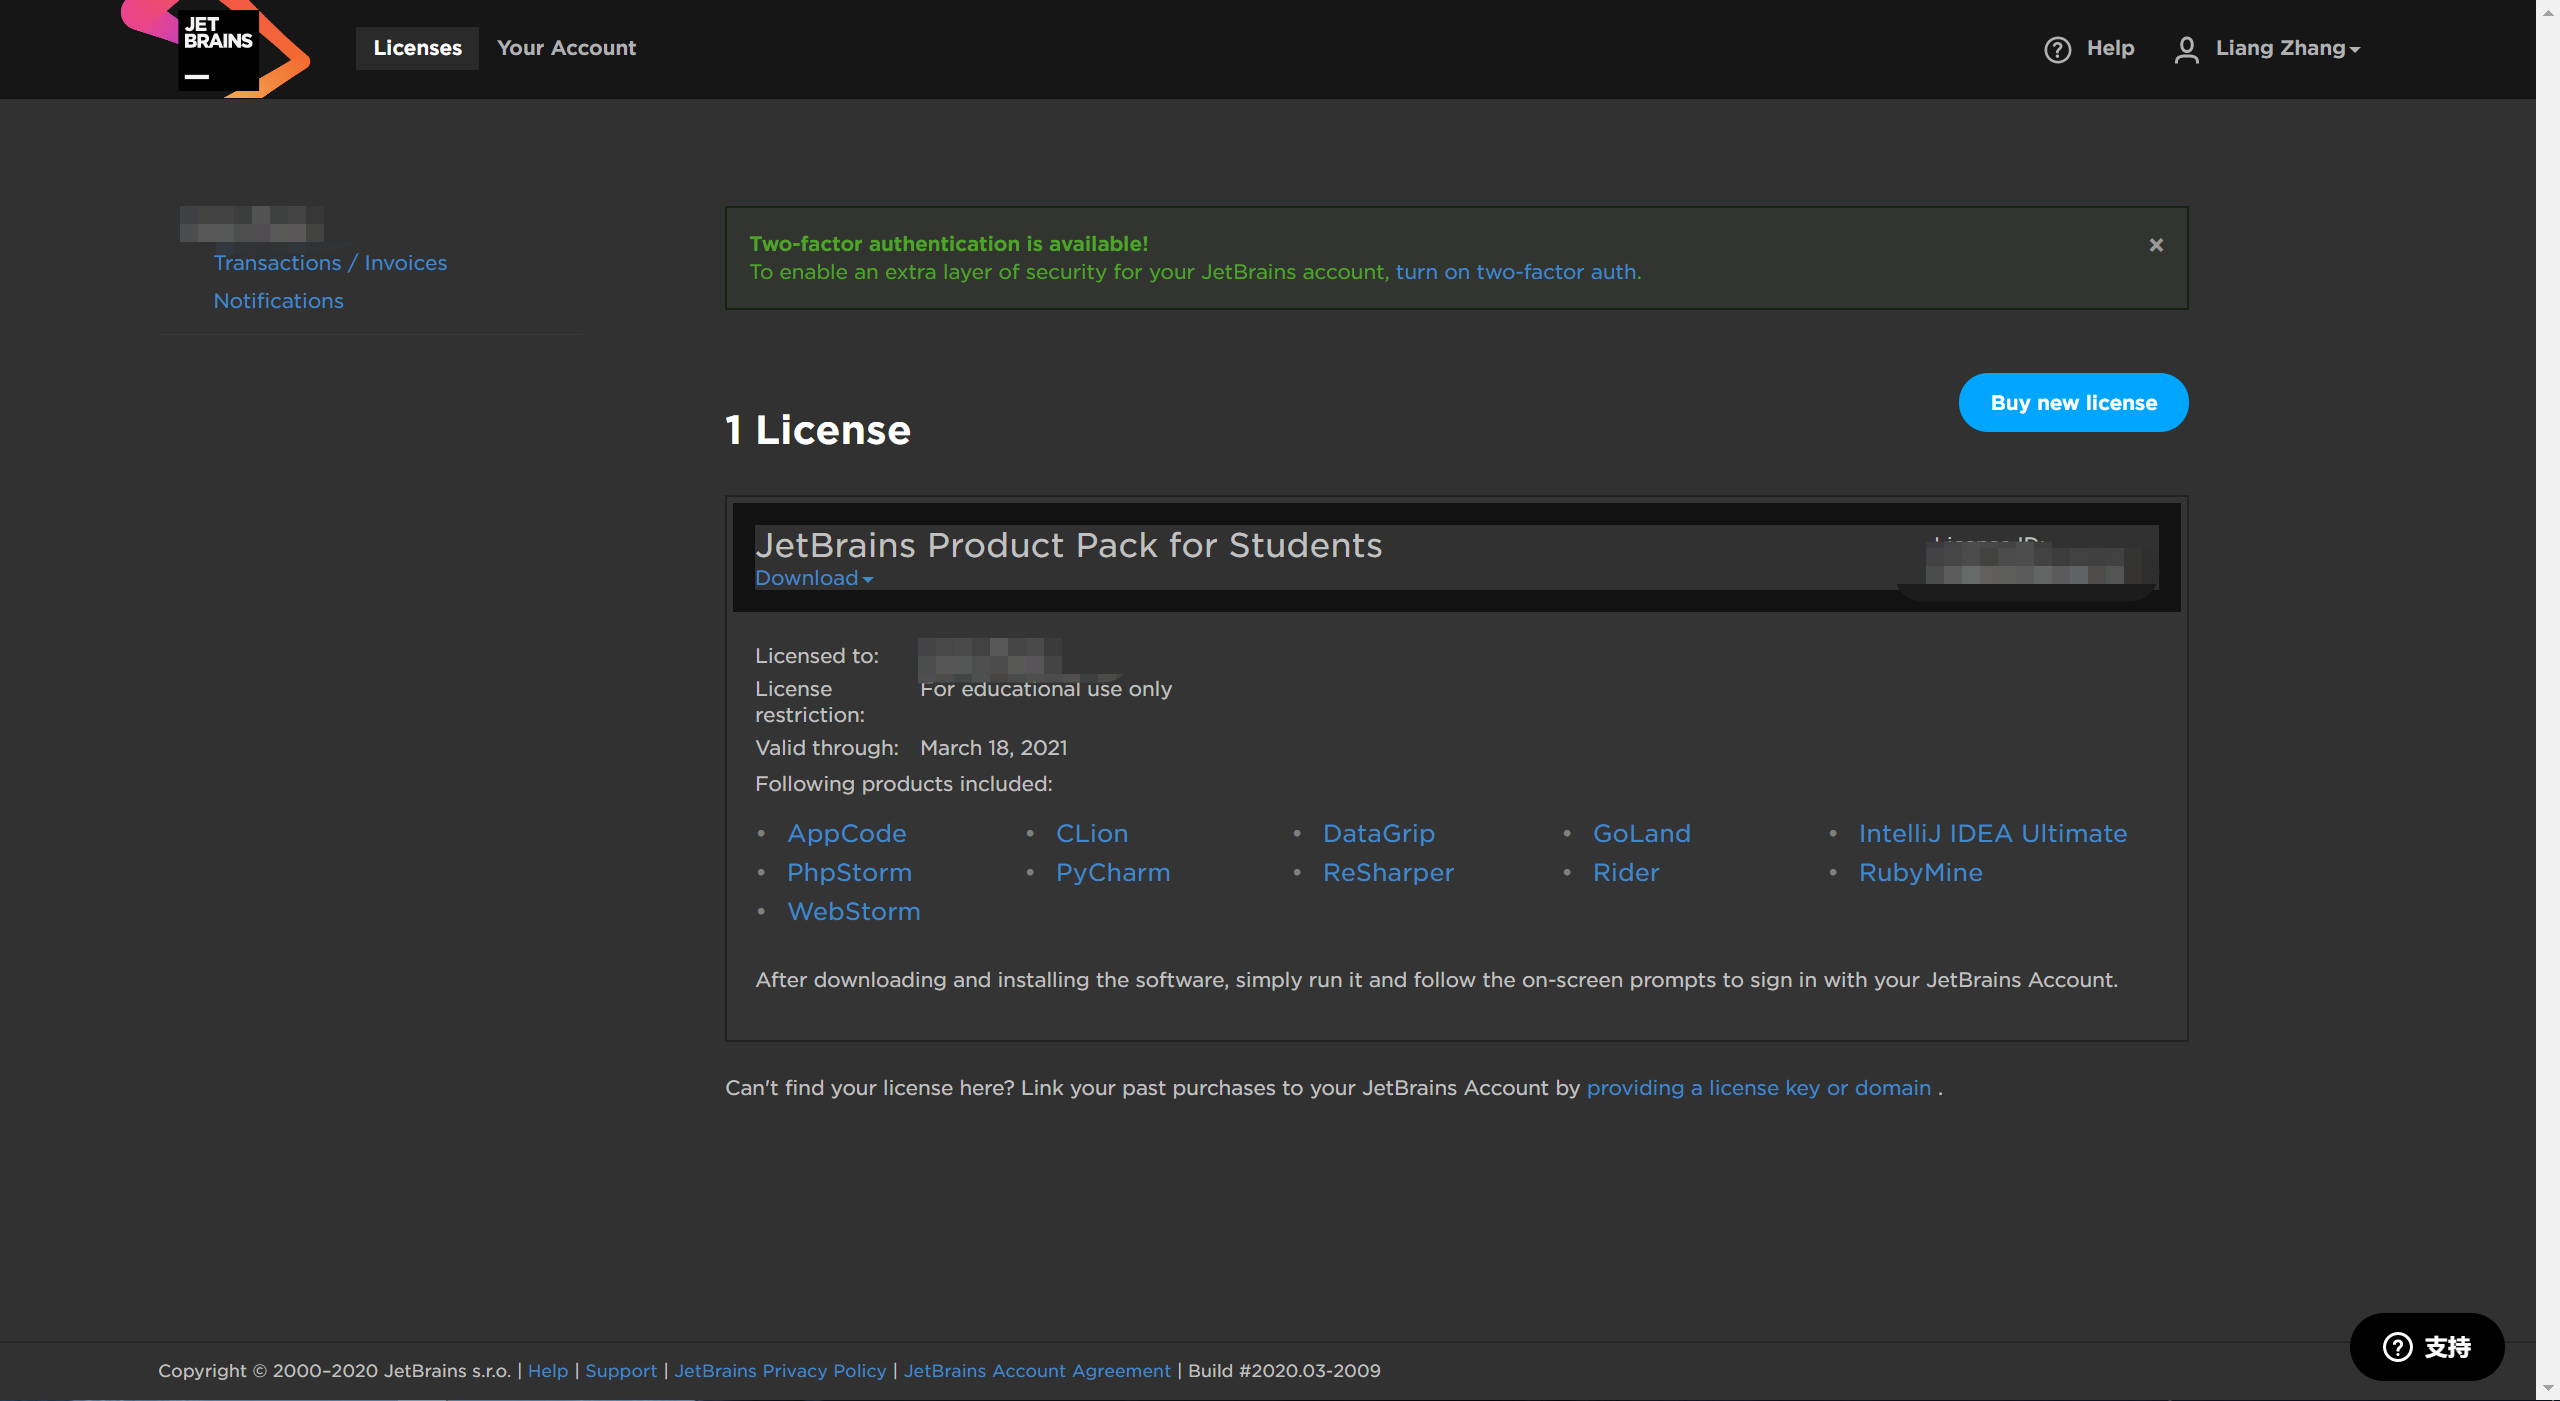Screen dimensions: 2560x1401
Task: Click the turn on two-factor auth link
Action: click(1516, 272)
